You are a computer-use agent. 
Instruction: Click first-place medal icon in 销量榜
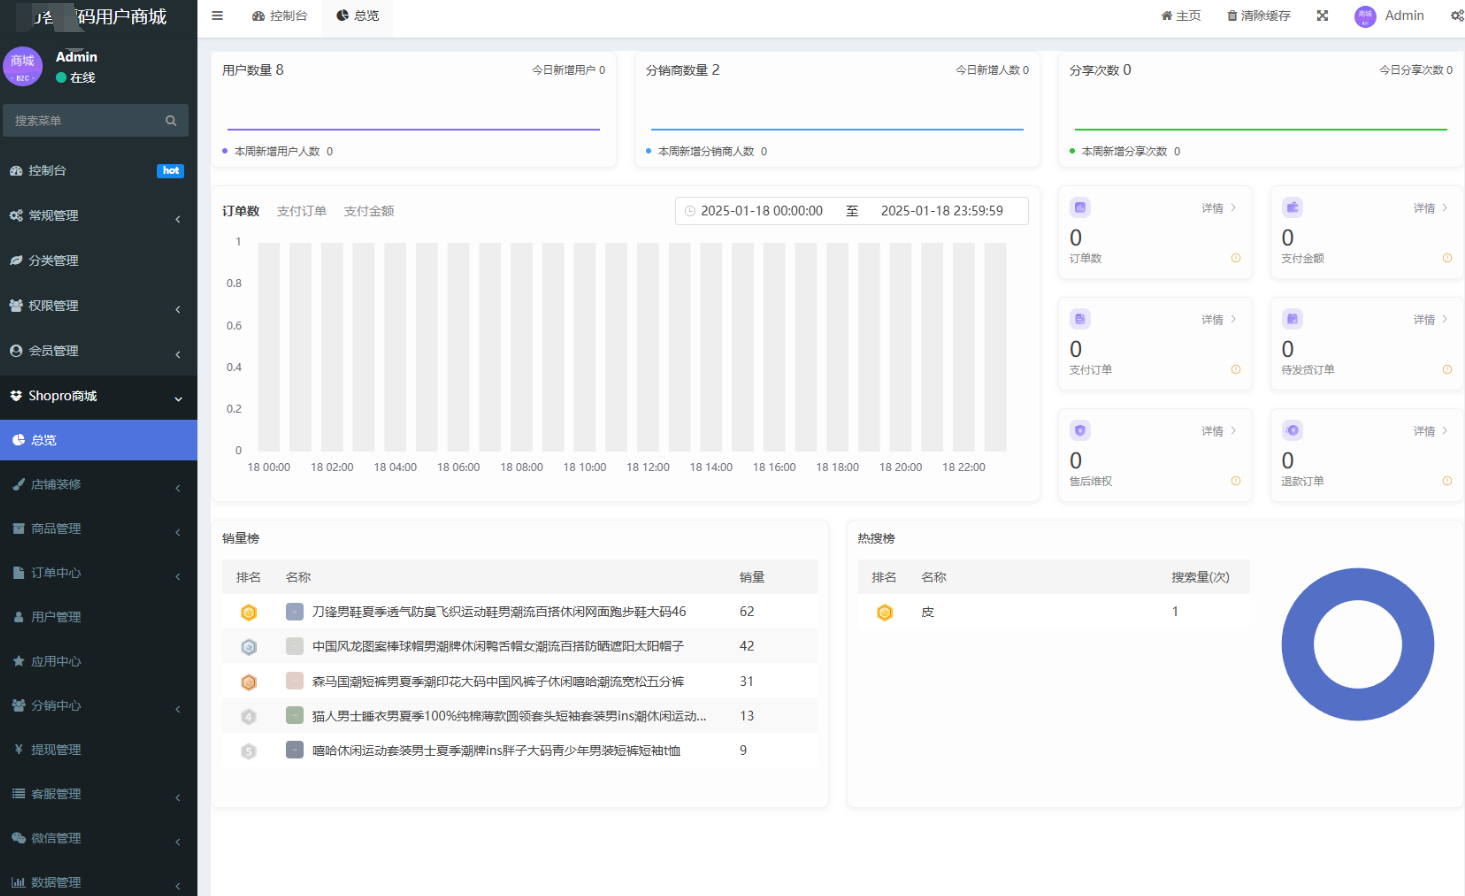click(249, 612)
